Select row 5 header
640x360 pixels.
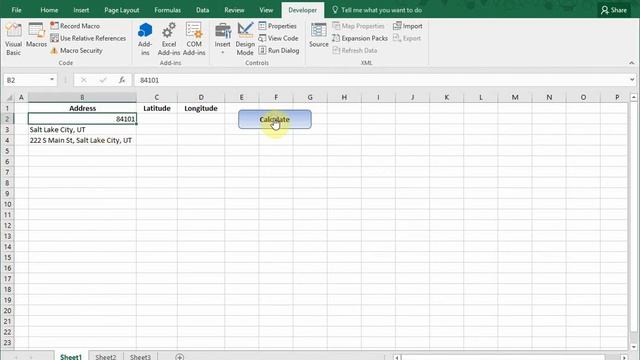click(x=7, y=151)
